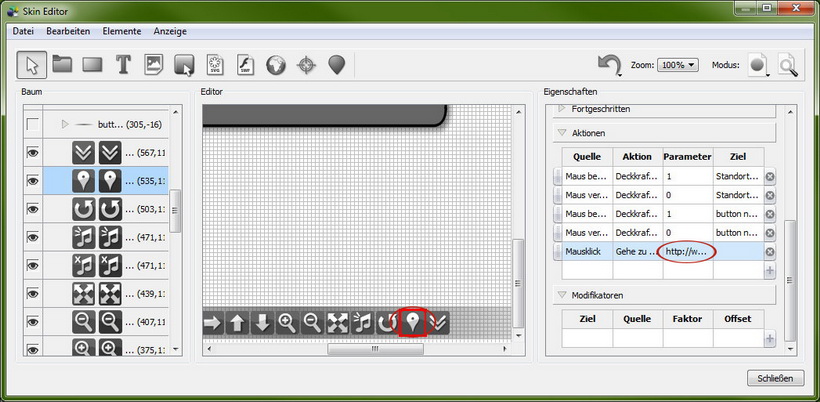Click the http parameter field of Mausklick
820x402 pixels.
687,252
